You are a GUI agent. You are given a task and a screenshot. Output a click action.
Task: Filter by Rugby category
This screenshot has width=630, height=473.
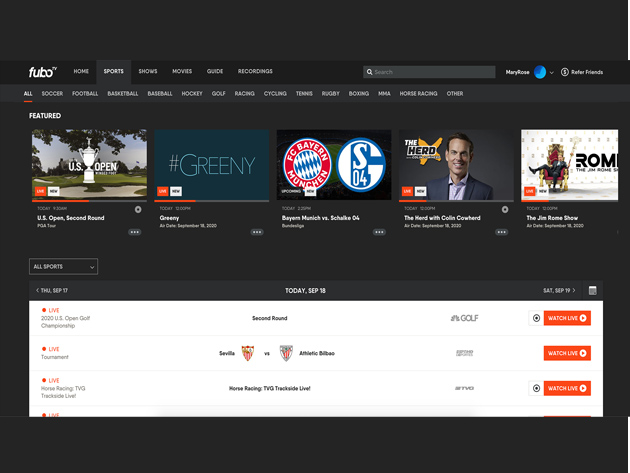(x=330, y=94)
